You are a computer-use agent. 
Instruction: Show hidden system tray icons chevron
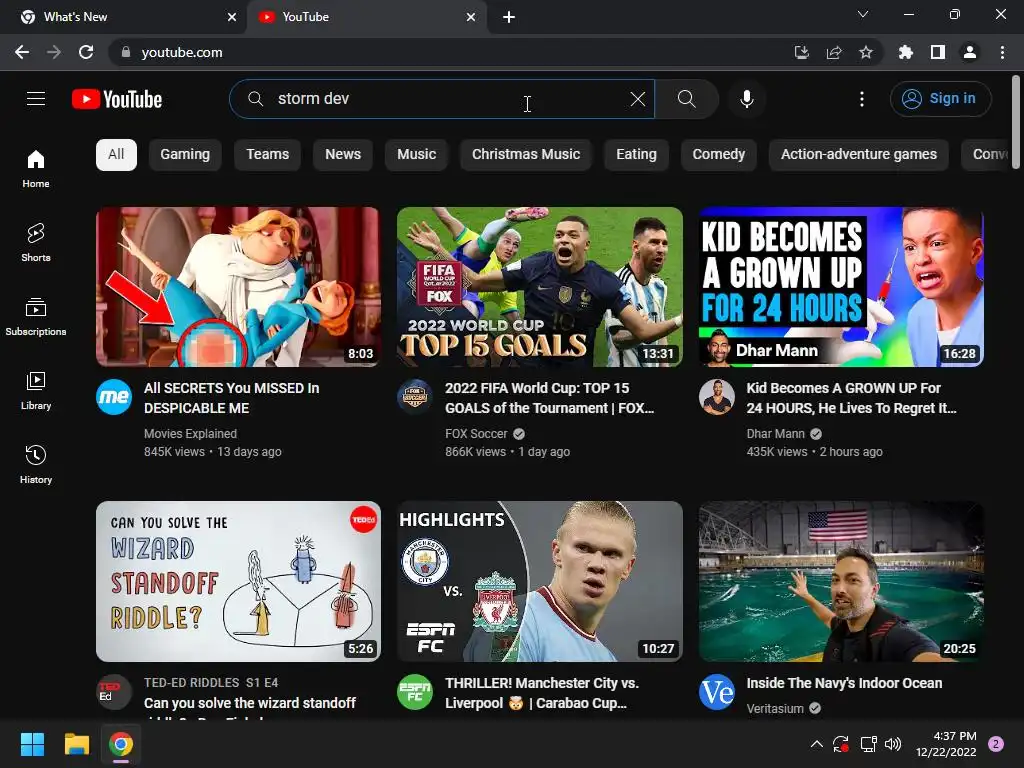point(816,744)
